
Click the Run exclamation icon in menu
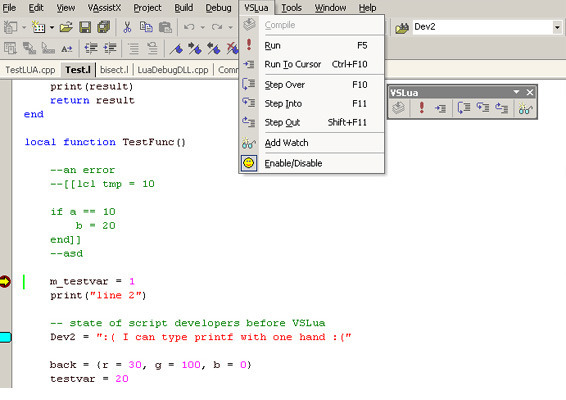pyautogui.click(x=249, y=45)
